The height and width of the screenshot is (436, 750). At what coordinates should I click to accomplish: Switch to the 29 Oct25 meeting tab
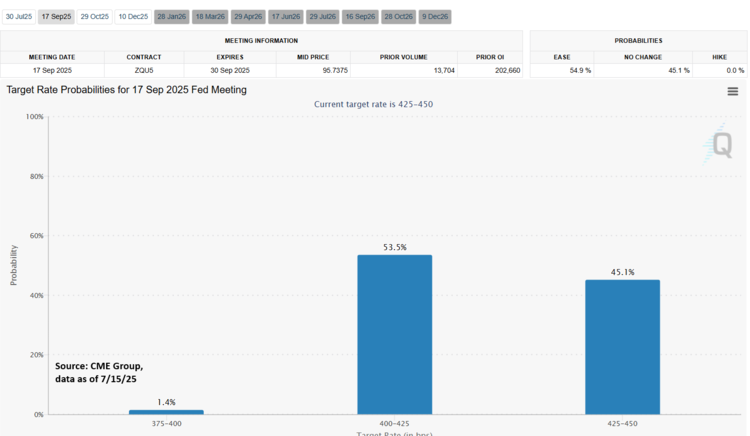(x=94, y=17)
